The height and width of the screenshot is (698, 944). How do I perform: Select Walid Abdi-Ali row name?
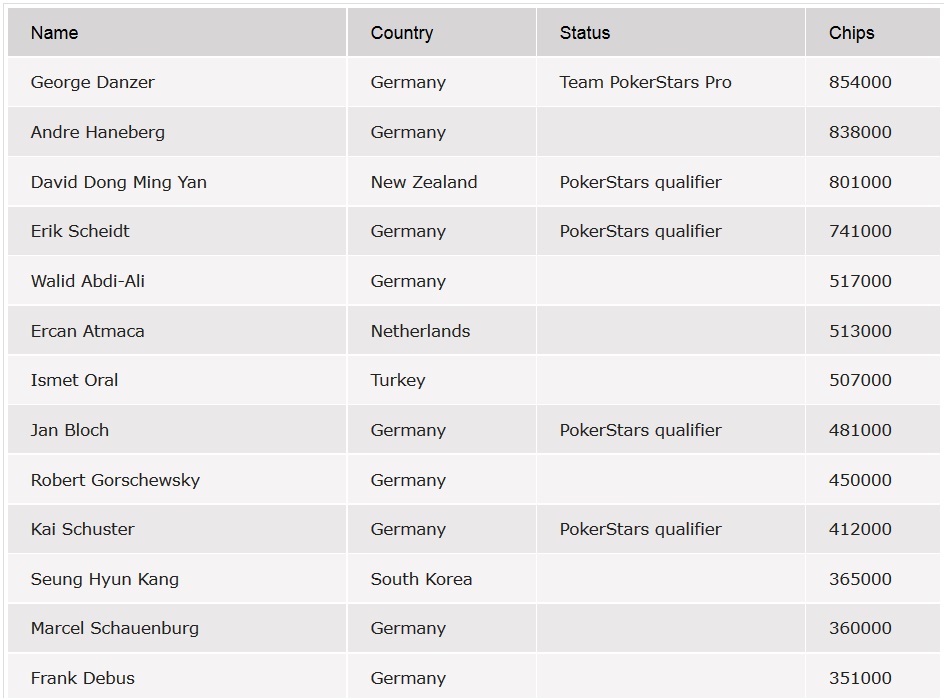pos(88,281)
